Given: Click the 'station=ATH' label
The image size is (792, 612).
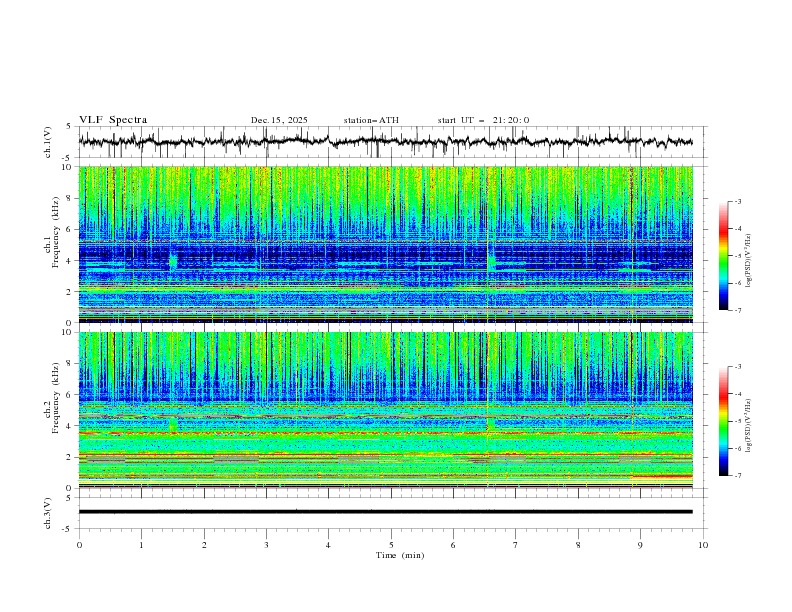Looking at the screenshot, I should click(x=371, y=120).
